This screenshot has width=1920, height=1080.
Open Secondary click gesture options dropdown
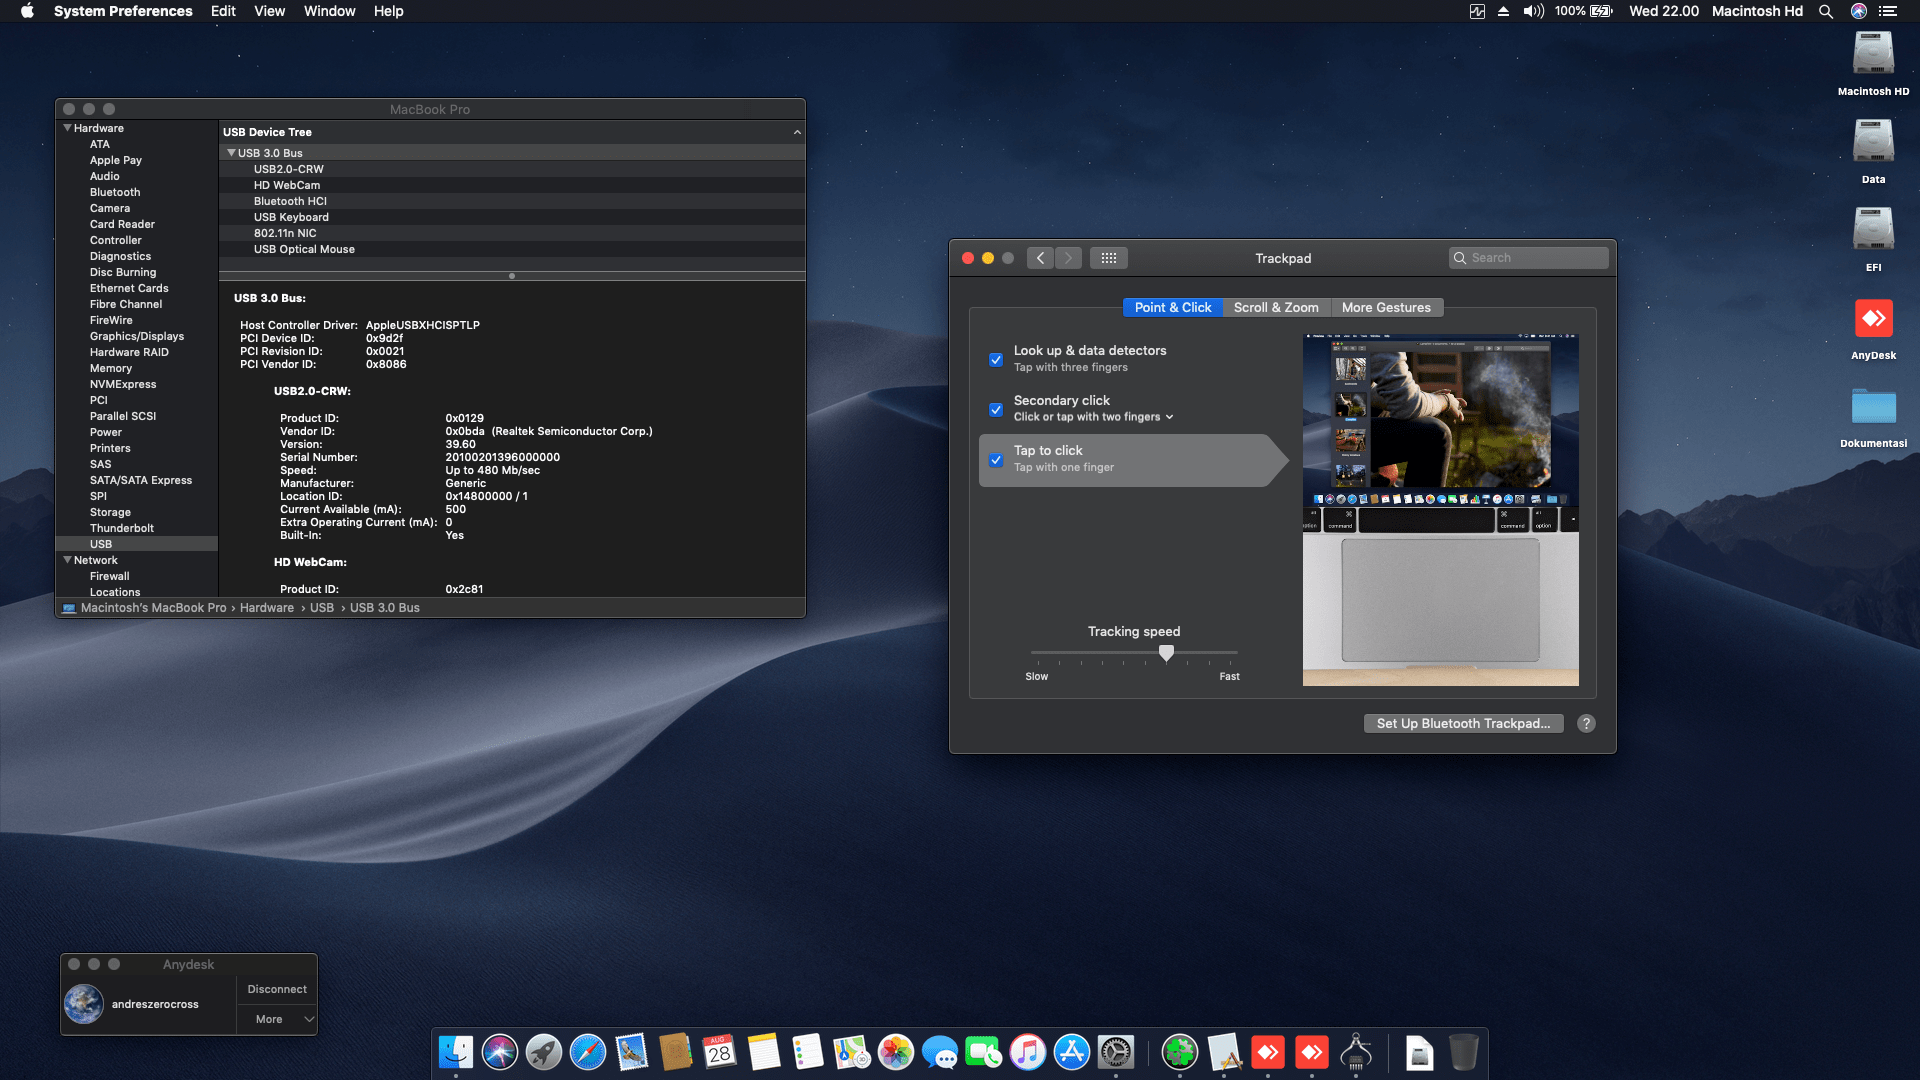(x=1094, y=417)
